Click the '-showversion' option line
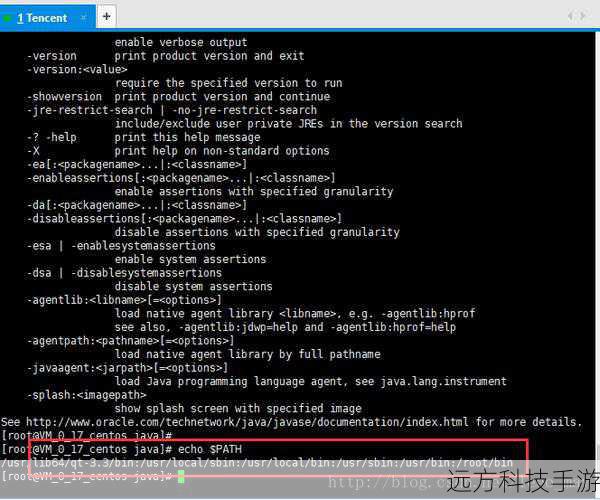600x500 pixels. coord(178,96)
